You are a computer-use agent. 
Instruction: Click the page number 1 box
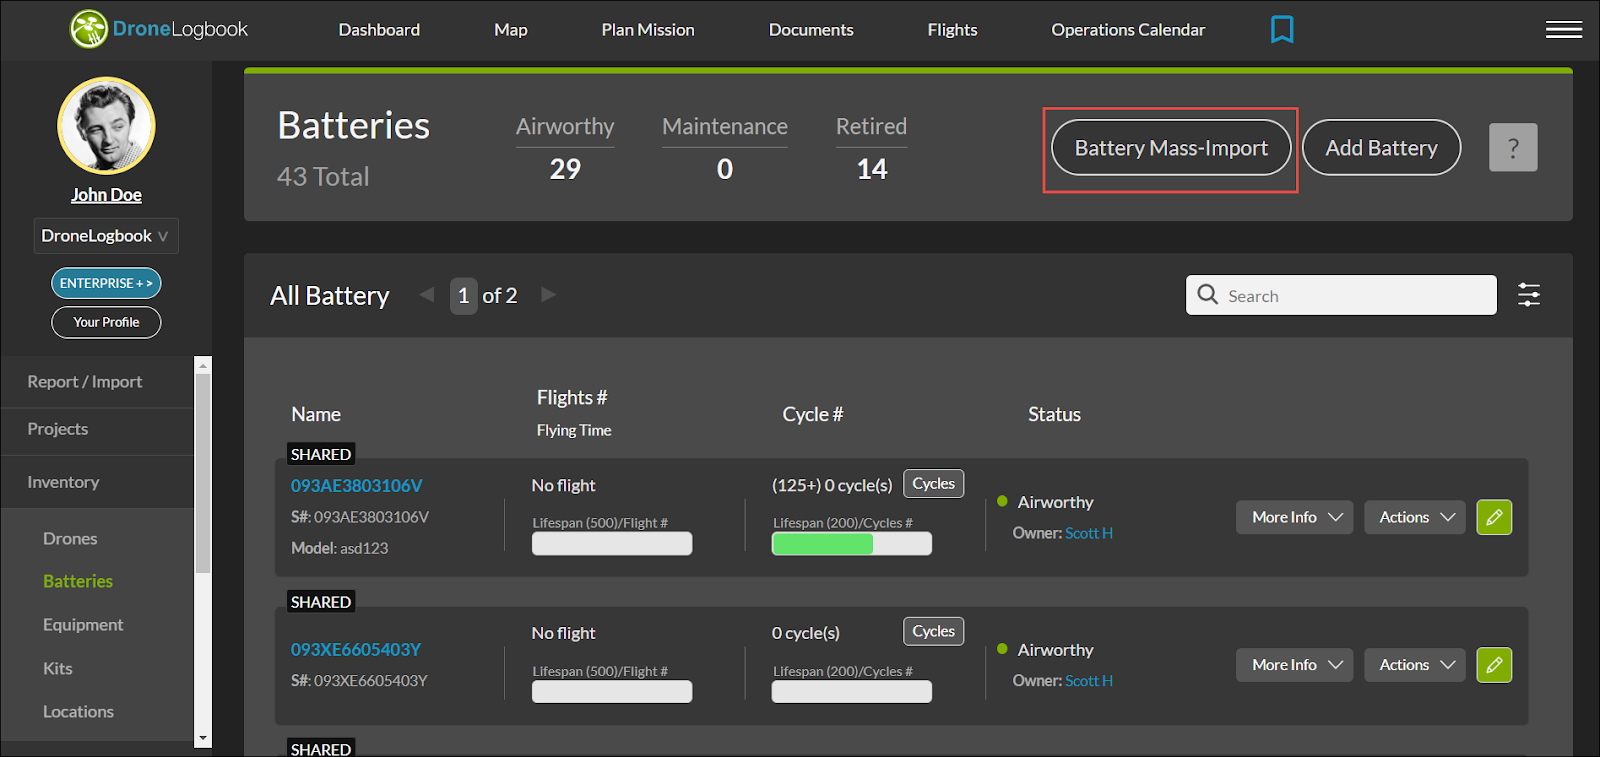tap(463, 296)
